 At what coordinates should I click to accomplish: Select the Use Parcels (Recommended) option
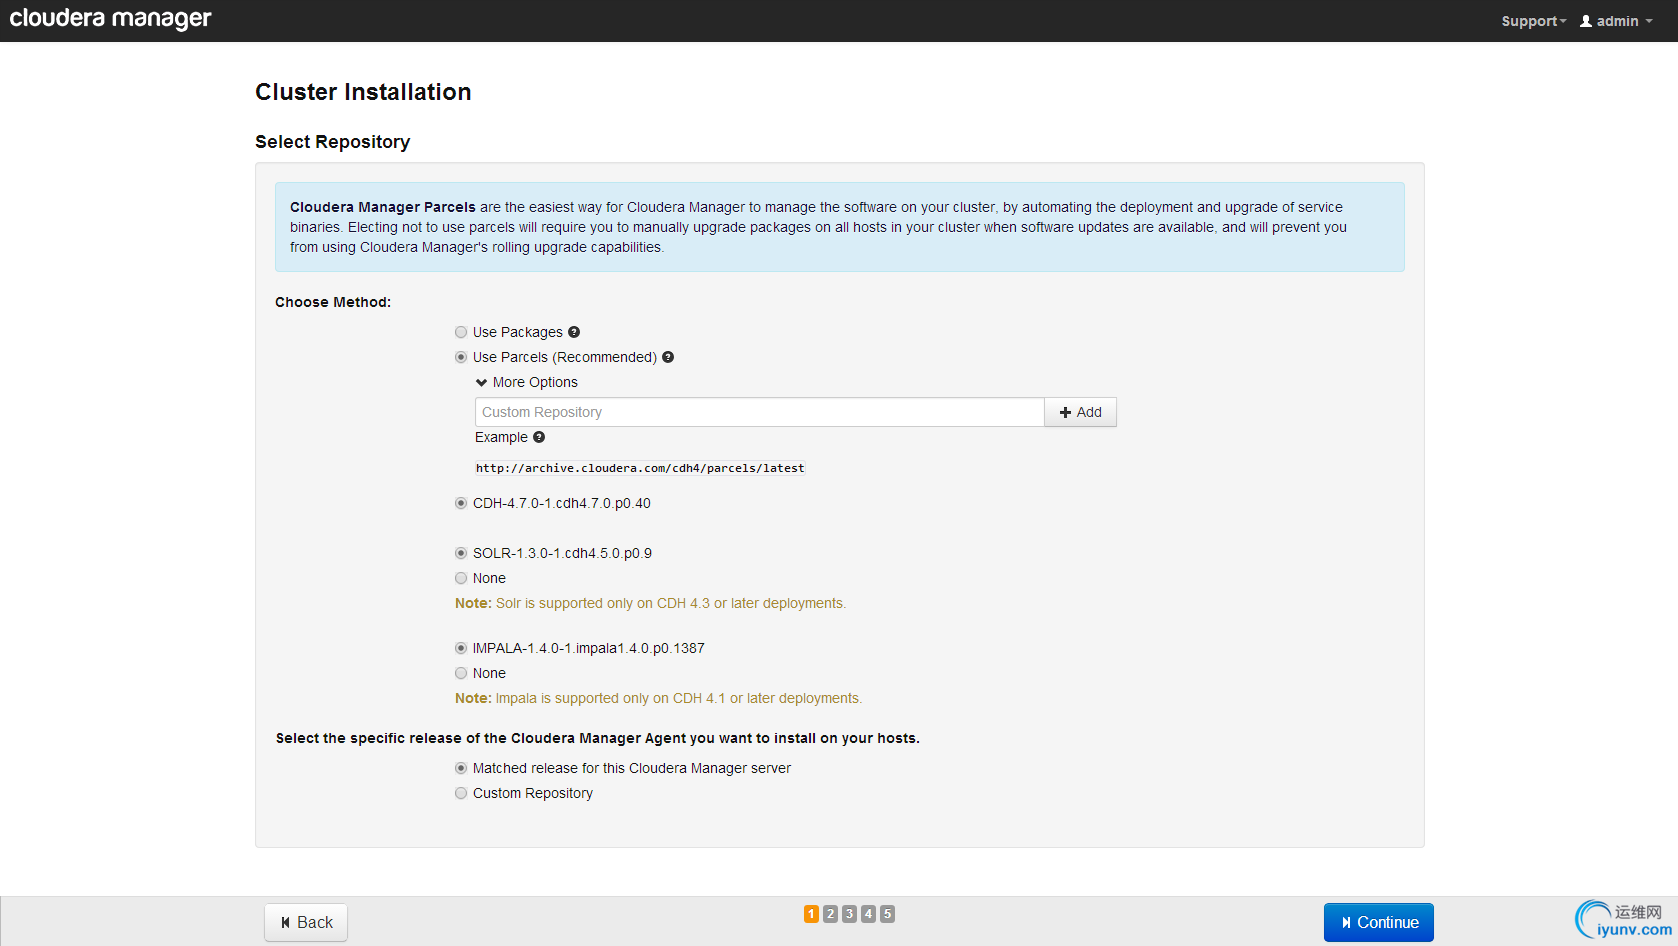point(461,357)
